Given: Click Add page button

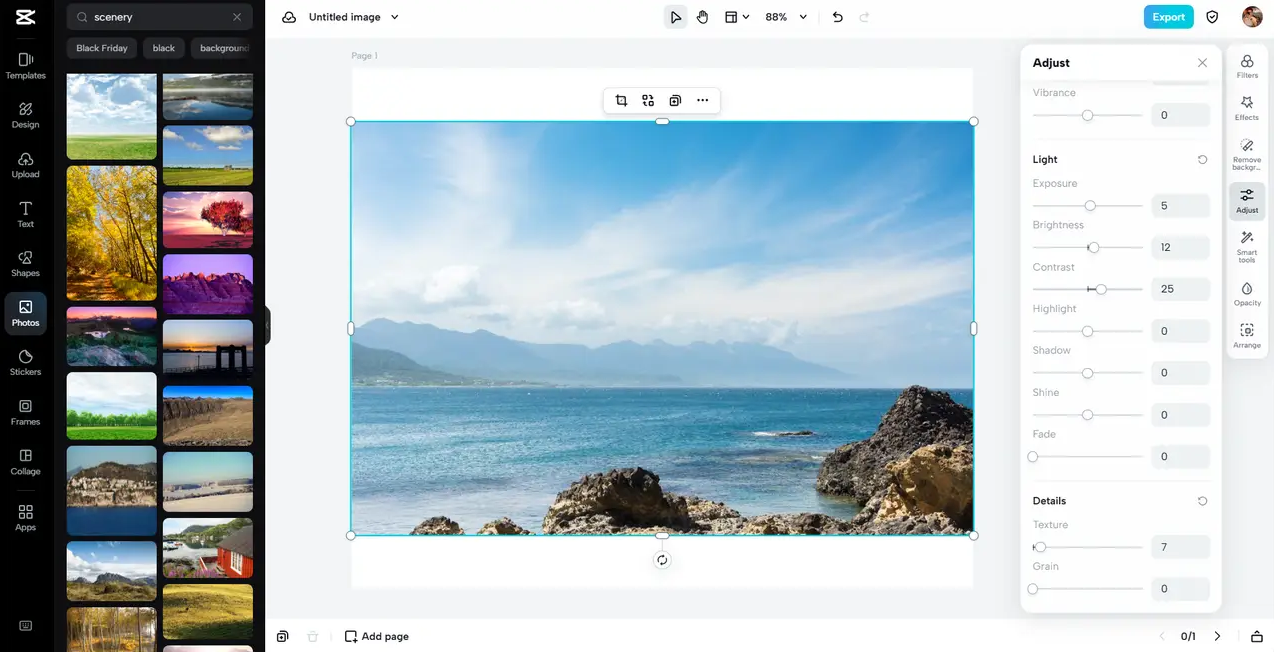Looking at the screenshot, I should 376,636.
